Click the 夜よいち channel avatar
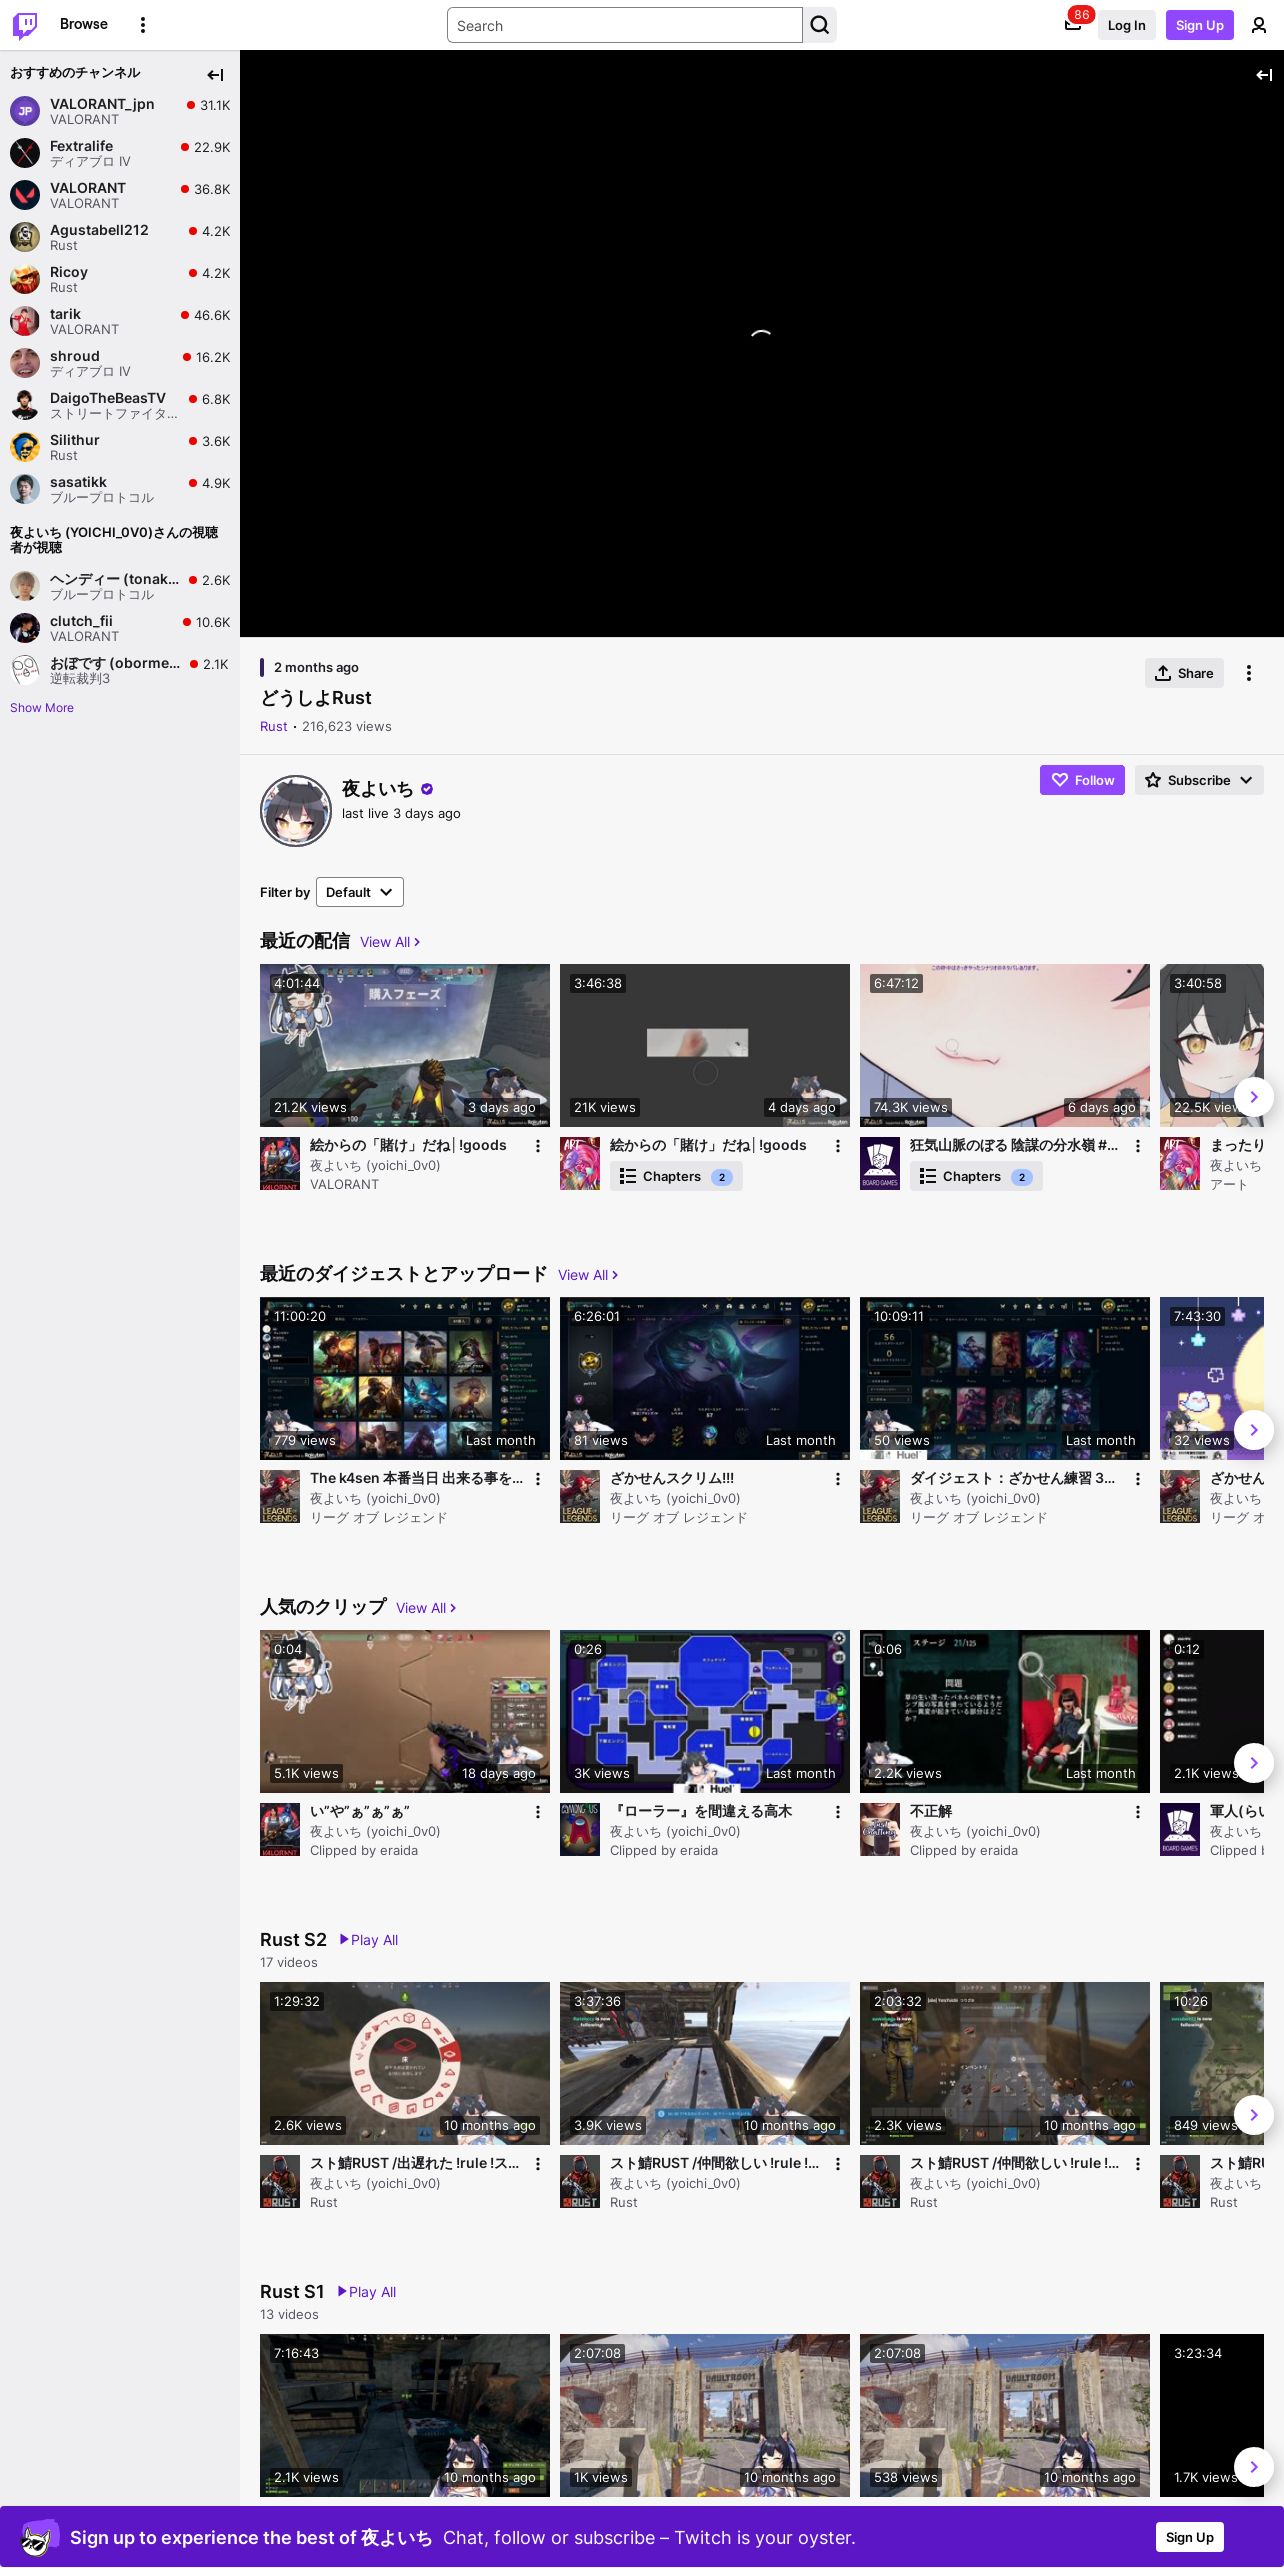This screenshot has width=1284, height=2568. coord(296,811)
